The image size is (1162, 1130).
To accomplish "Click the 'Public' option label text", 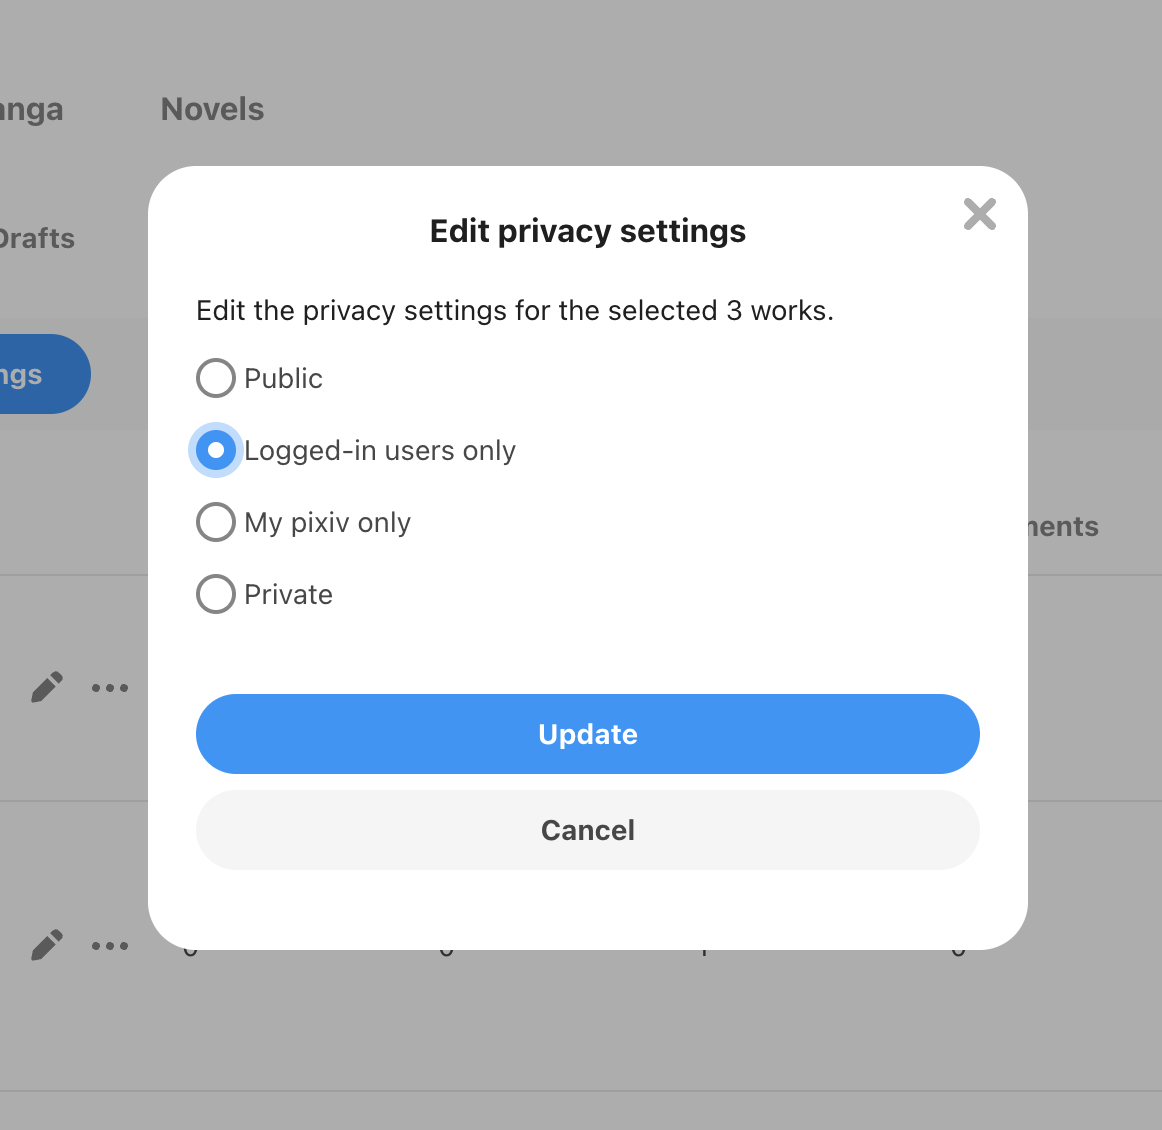I will point(283,379).
